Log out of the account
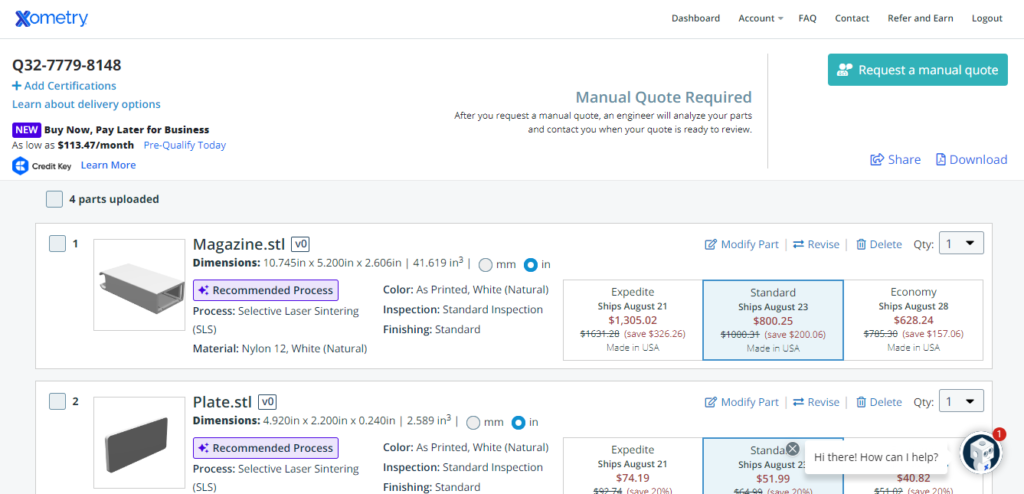 [x=987, y=18]
